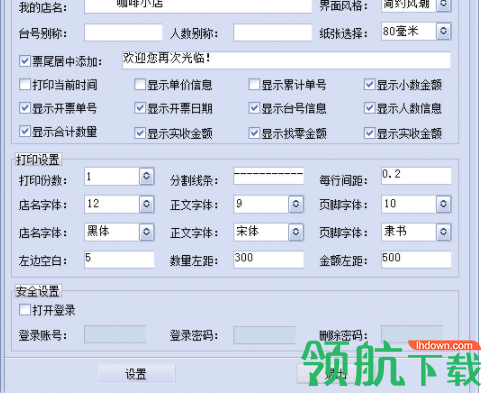
Task: Click the 打印设置 group title
Action: (x=38, y=159)
